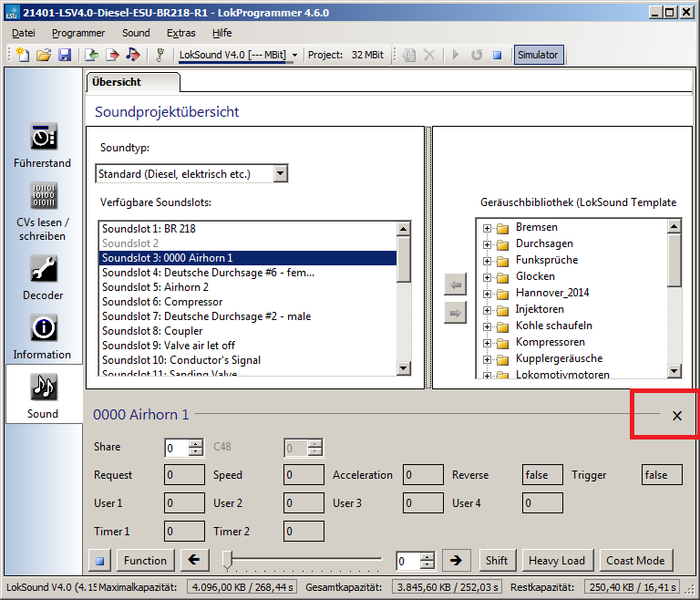700x600 pixels.
Task: Open LokSound V4.0 decoder type dropdown
Action: pyautogui.click(x=295, y=55)
